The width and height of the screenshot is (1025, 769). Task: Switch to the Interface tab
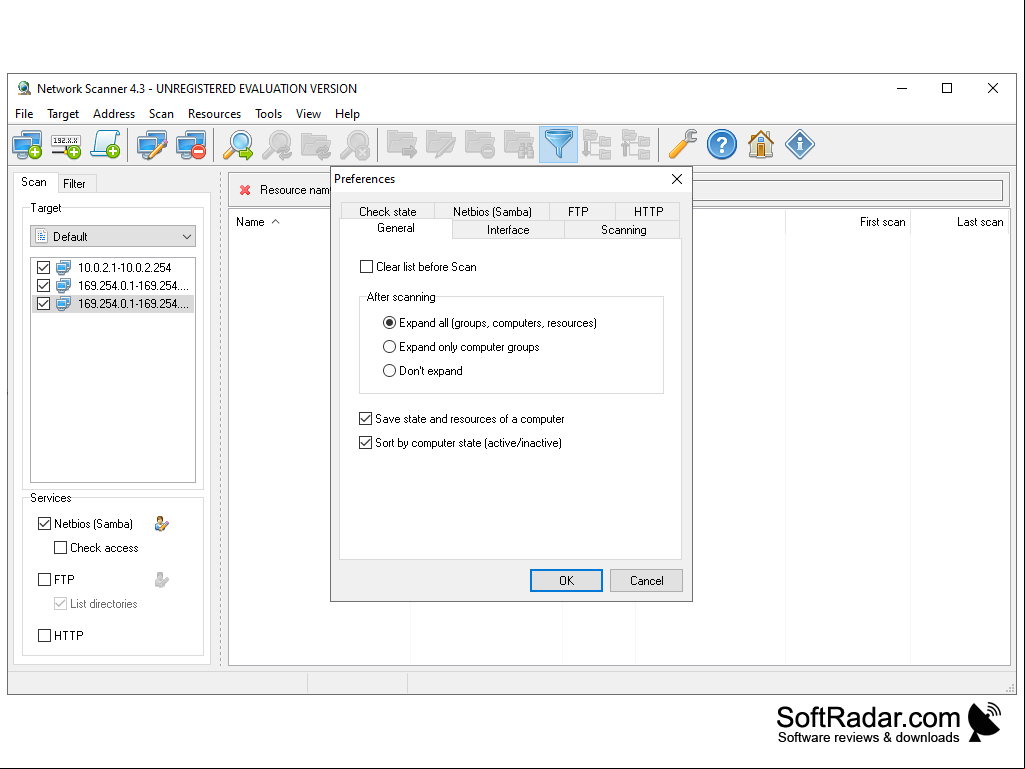pyautogui.click(x=508, y=230)
